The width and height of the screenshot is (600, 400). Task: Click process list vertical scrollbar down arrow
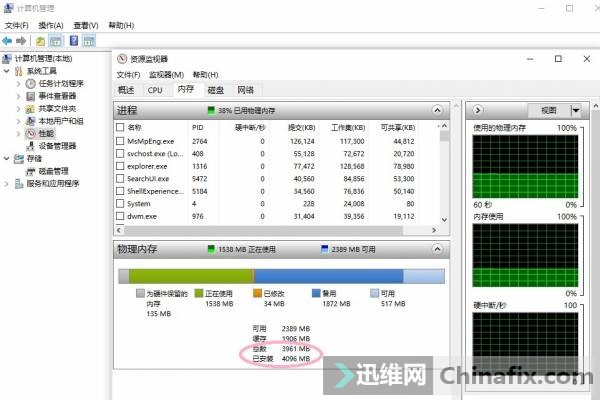[x=444, y=220]
